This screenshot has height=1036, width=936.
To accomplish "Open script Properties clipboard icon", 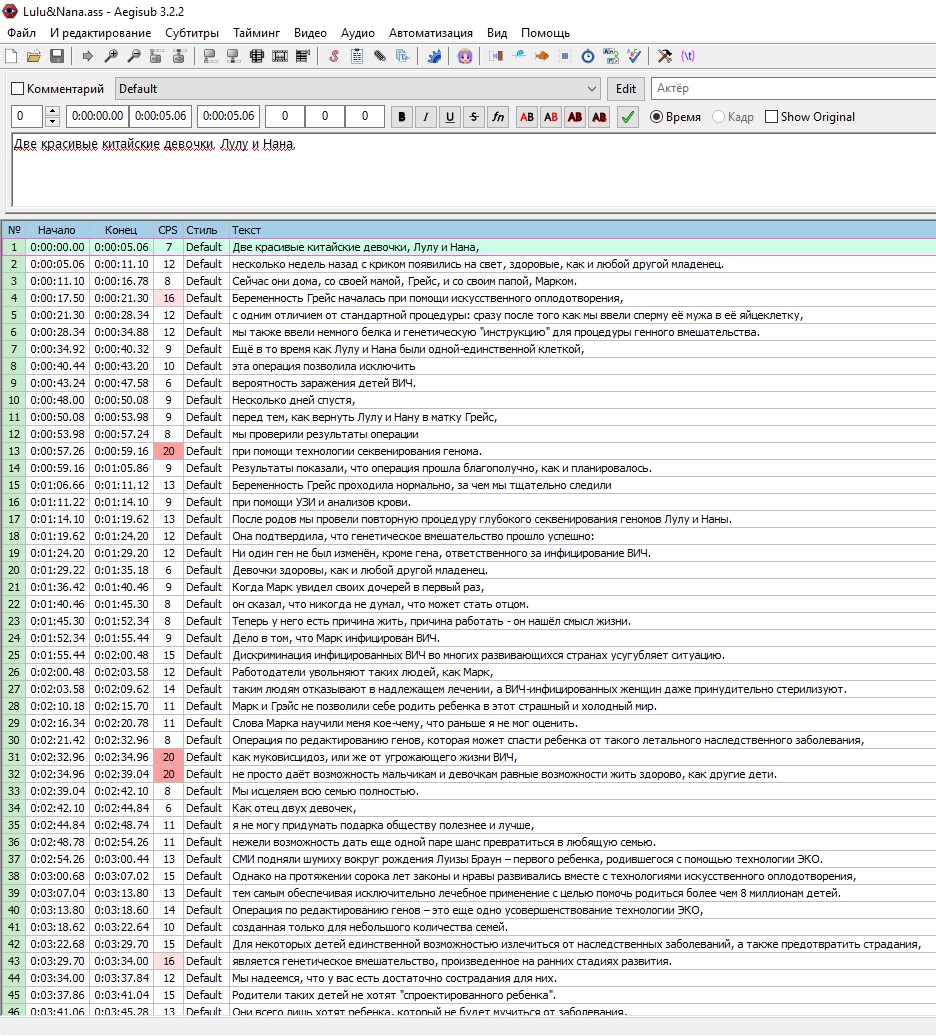I will pyautogui.click(x=357, y=56).
